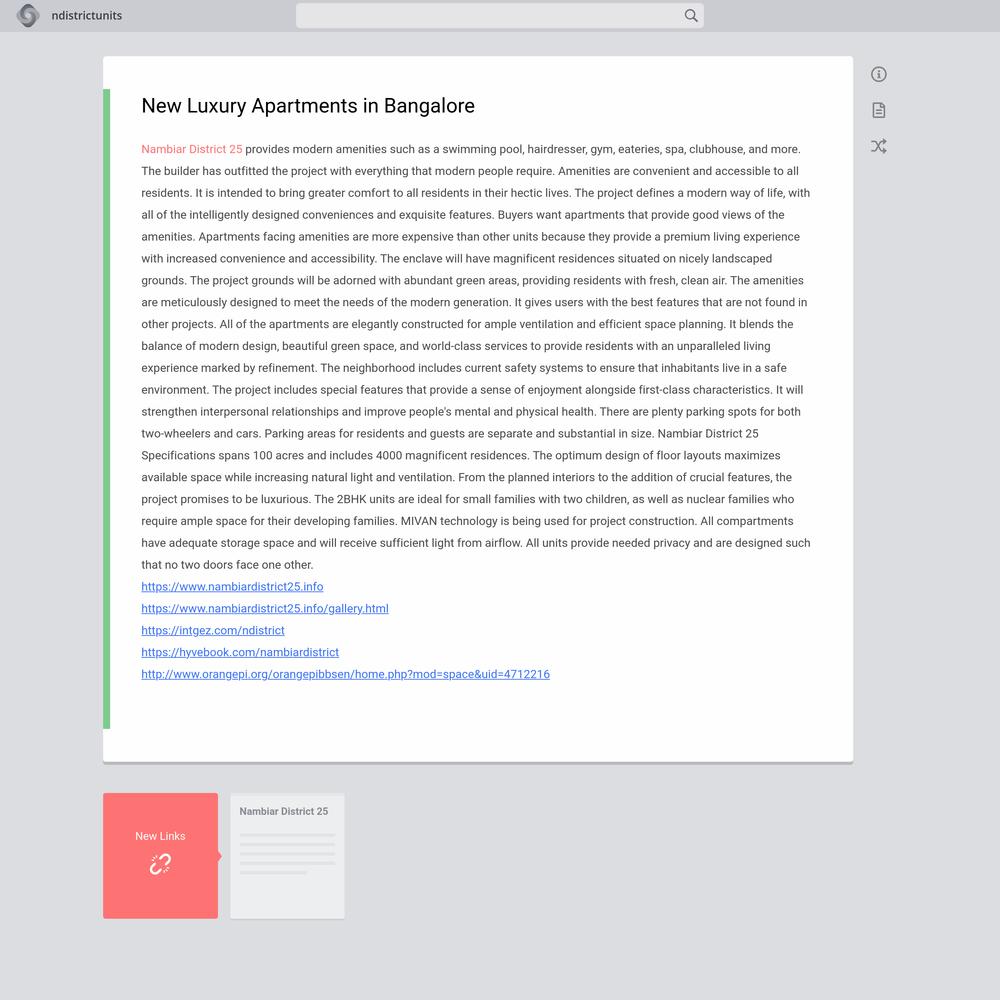This screenshot has width=1000, height=1000.
Task: Click the search magnifier icon
Action: (691, 15)
